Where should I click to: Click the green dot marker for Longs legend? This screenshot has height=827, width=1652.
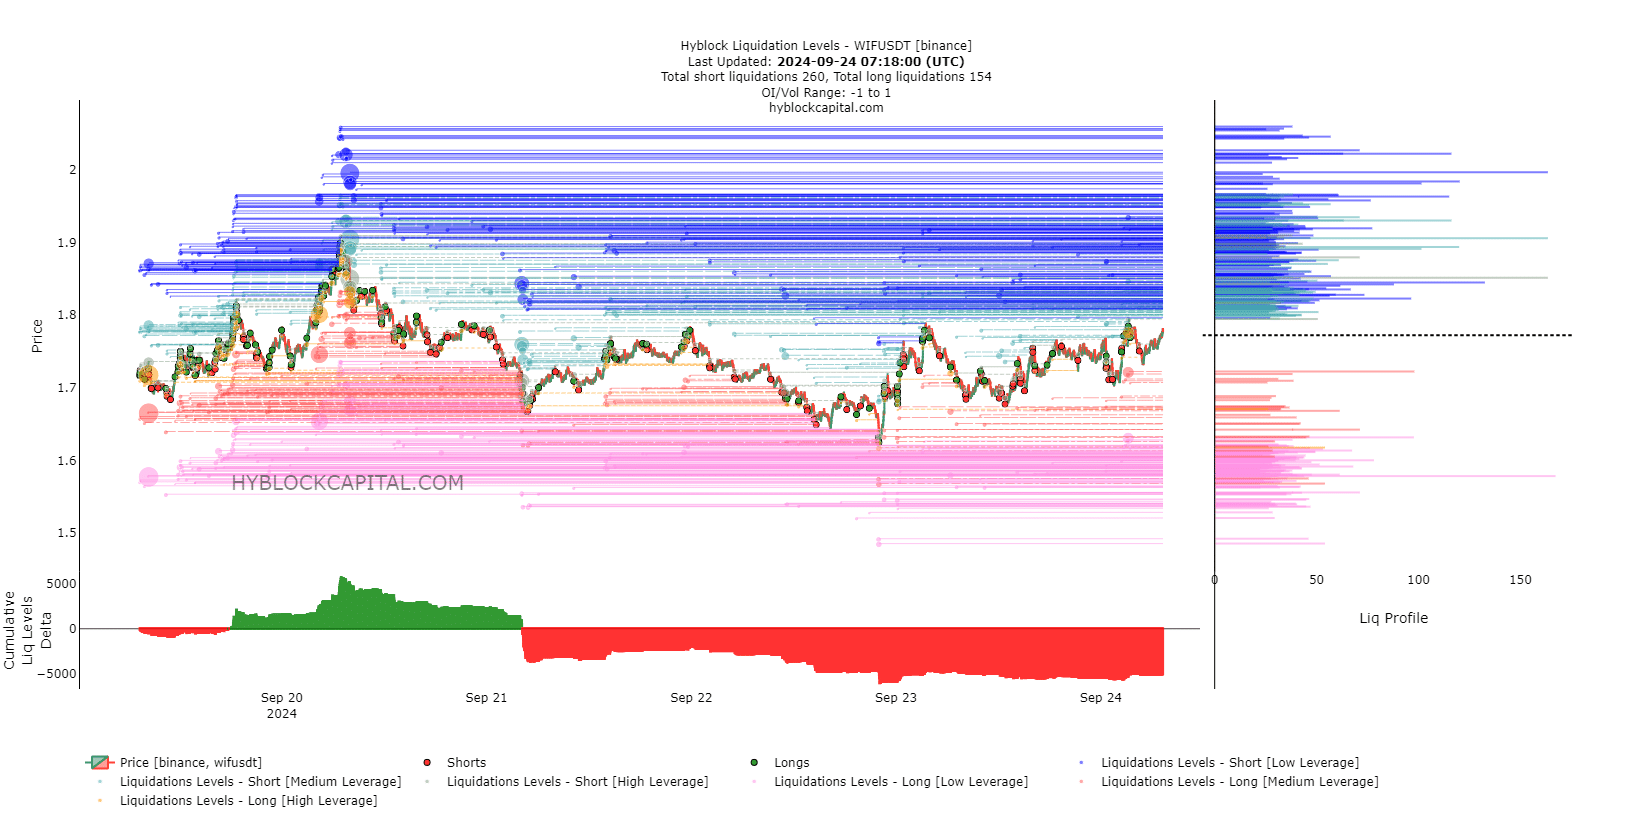[754, 763]
